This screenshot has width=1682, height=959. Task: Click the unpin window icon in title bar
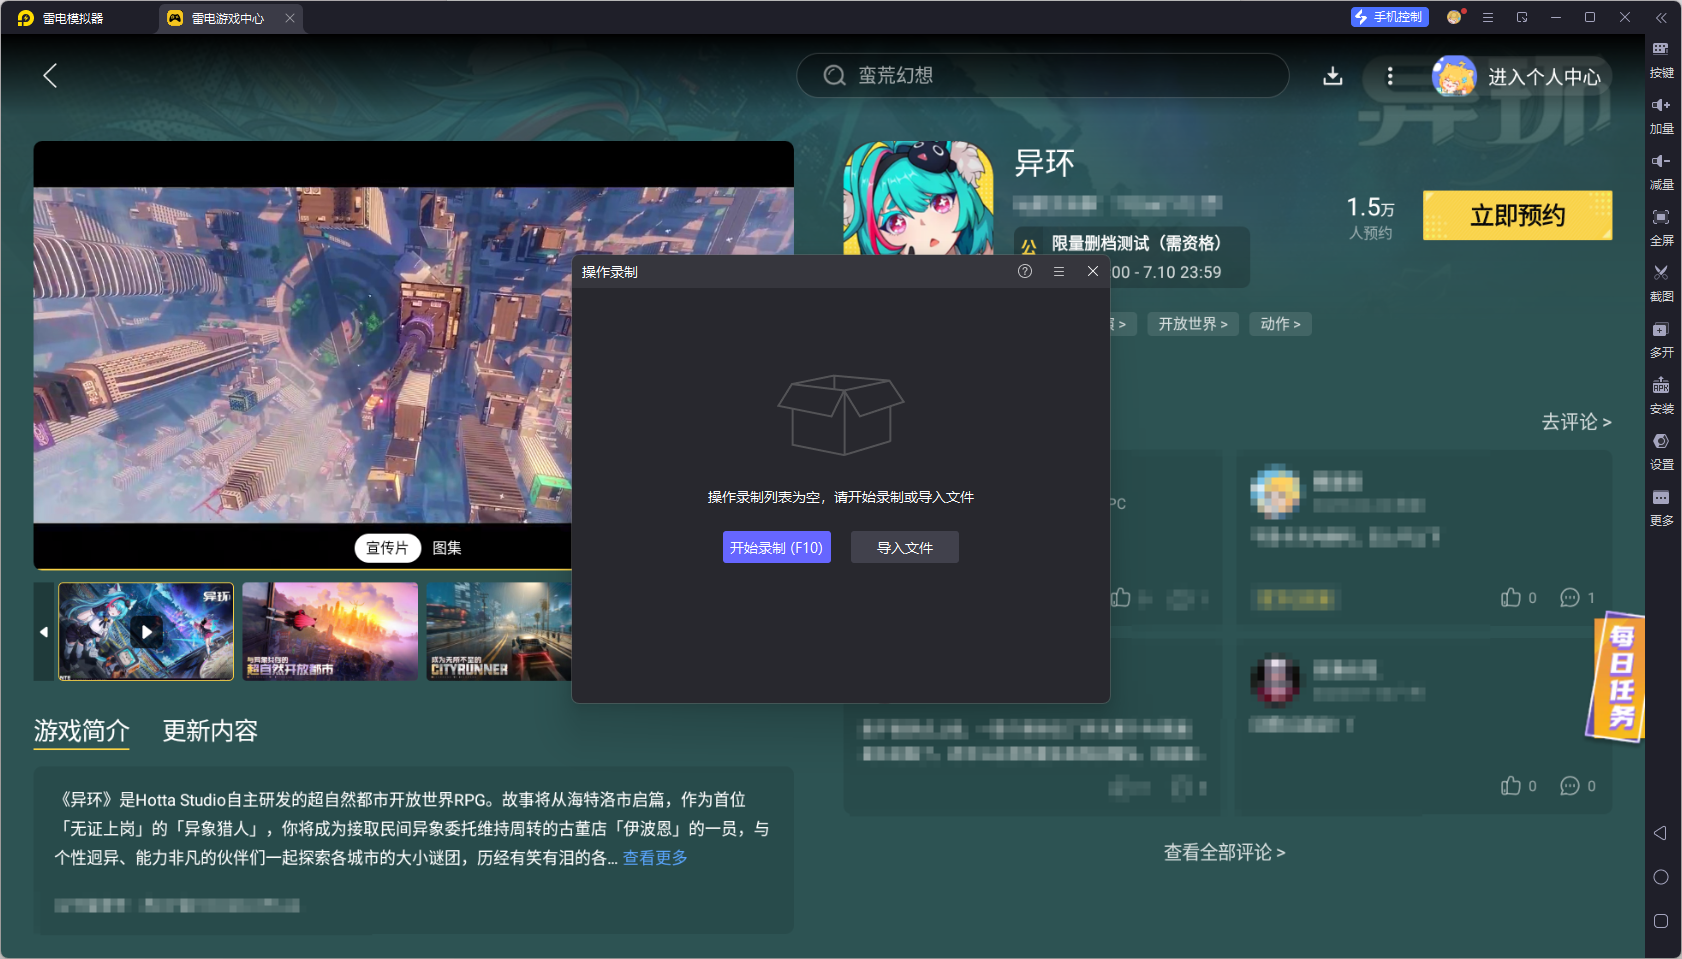pos(1522,17)
